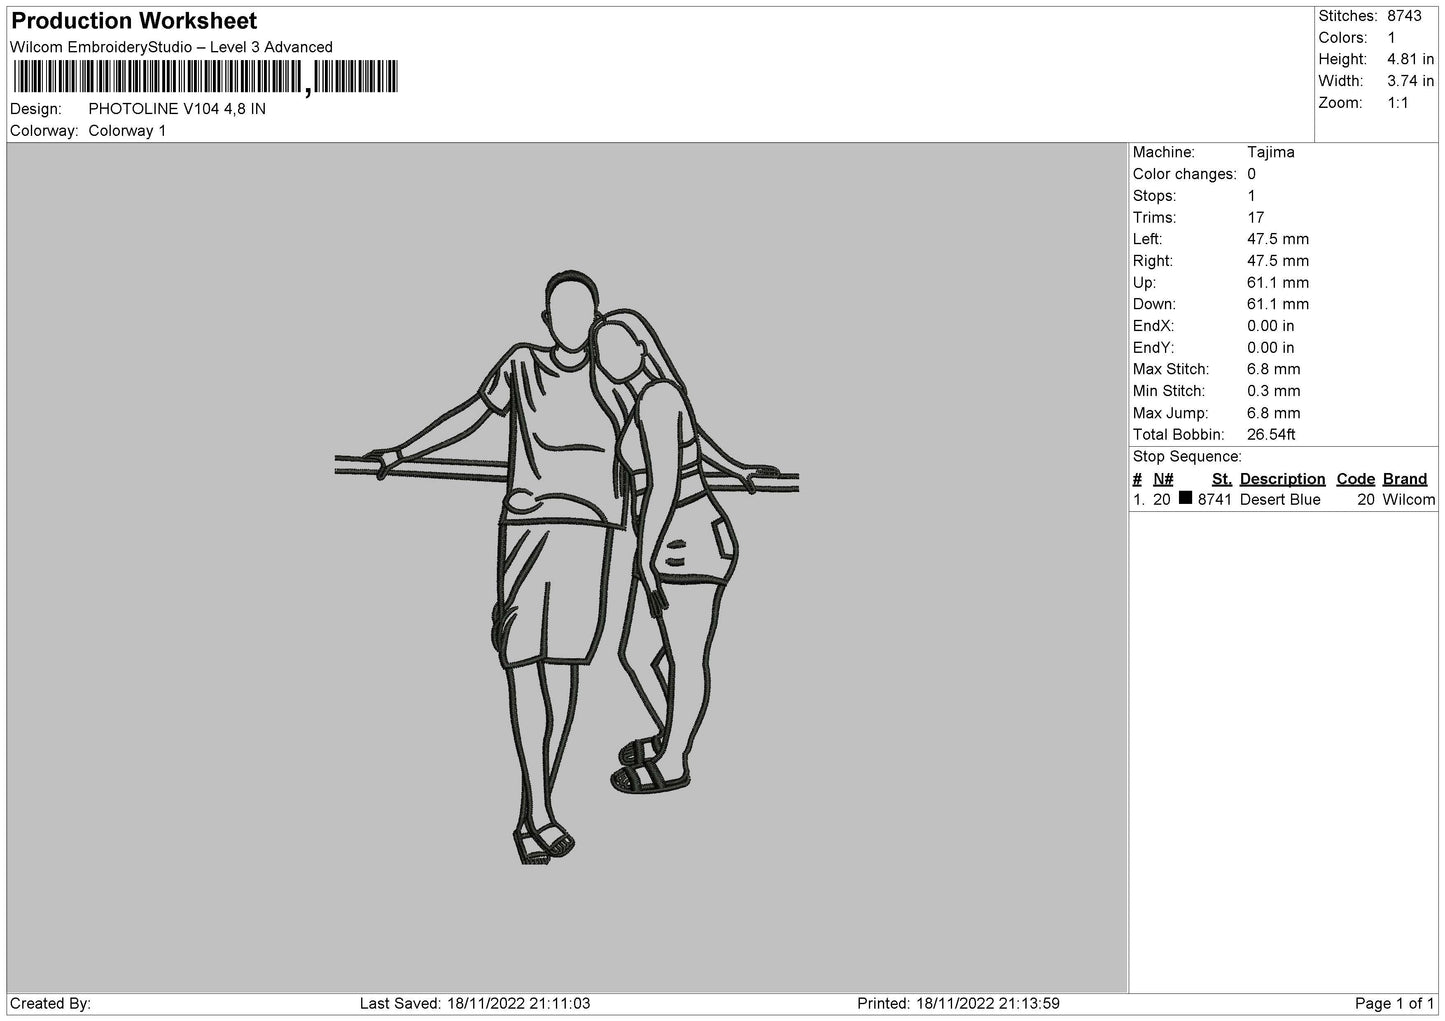This screenshot has height=1021, width=1445.
Task: Click the row number "1." in stop sequence
Action: tap(1138, 500)
